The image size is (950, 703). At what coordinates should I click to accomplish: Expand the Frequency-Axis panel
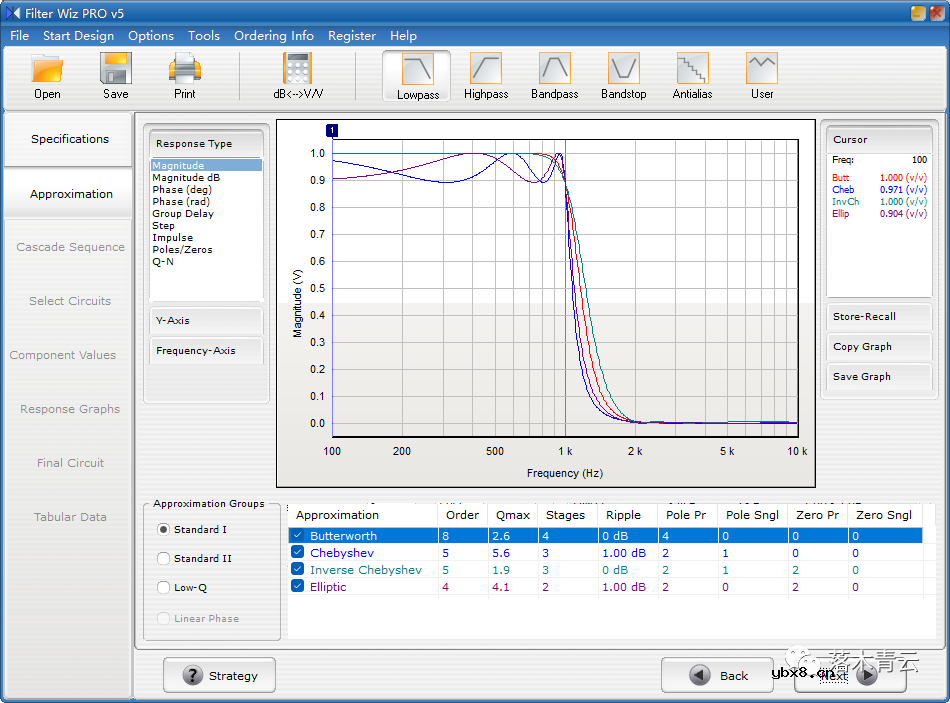pos(206,351)
